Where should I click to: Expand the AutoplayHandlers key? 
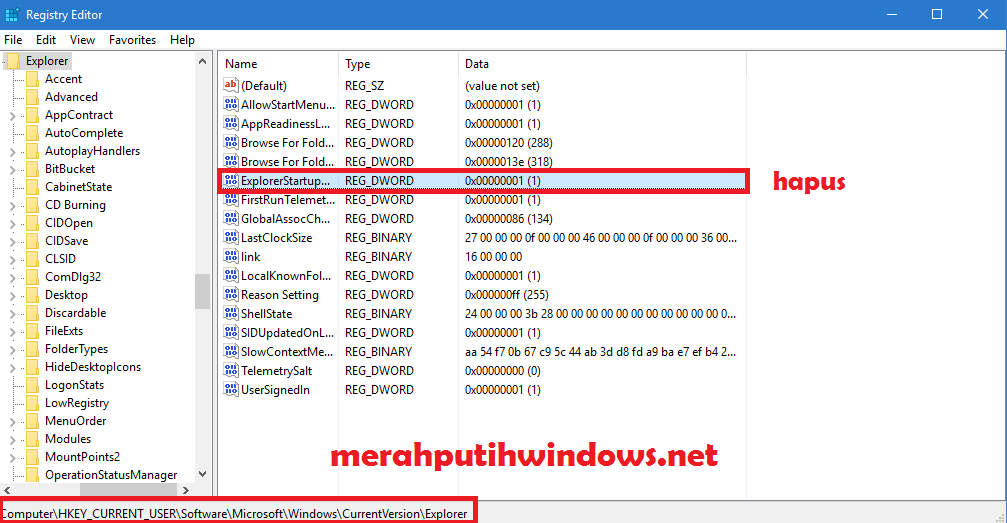click(x=13, y=152)
